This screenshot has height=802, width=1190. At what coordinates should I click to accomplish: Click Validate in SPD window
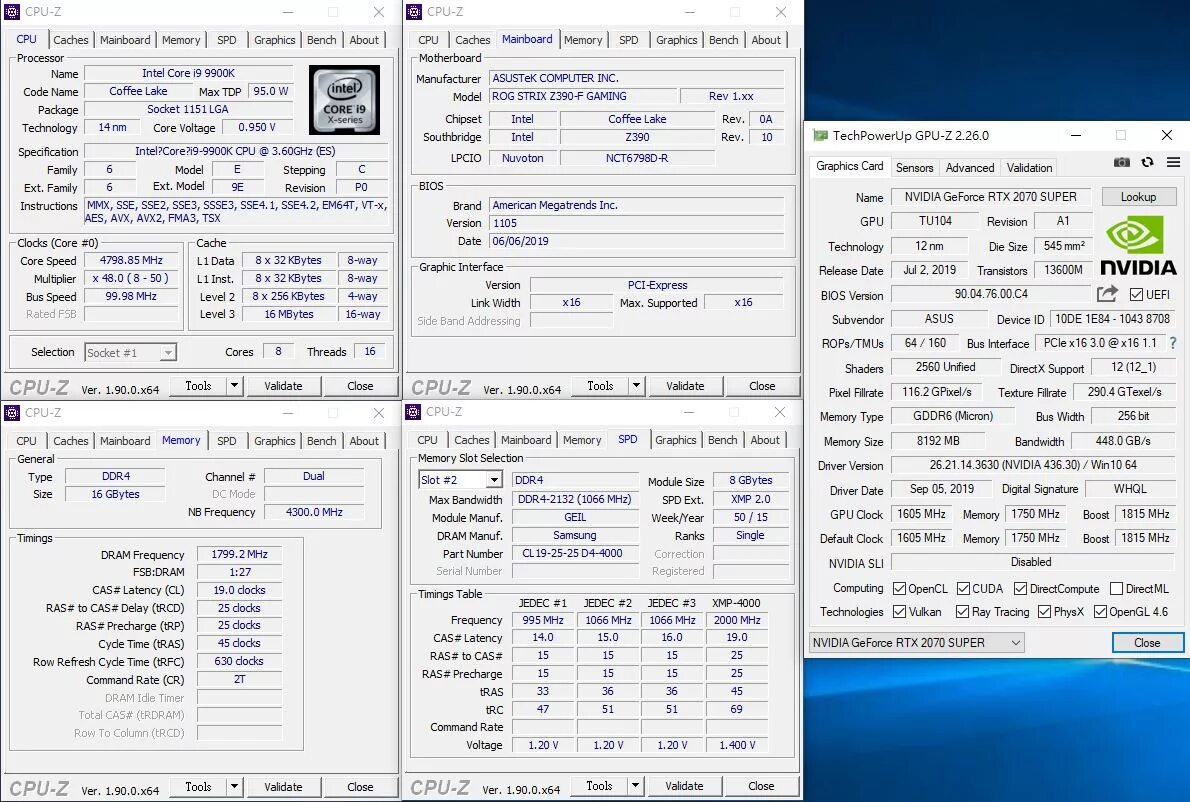pyautogui.click(x=685, y=786)
